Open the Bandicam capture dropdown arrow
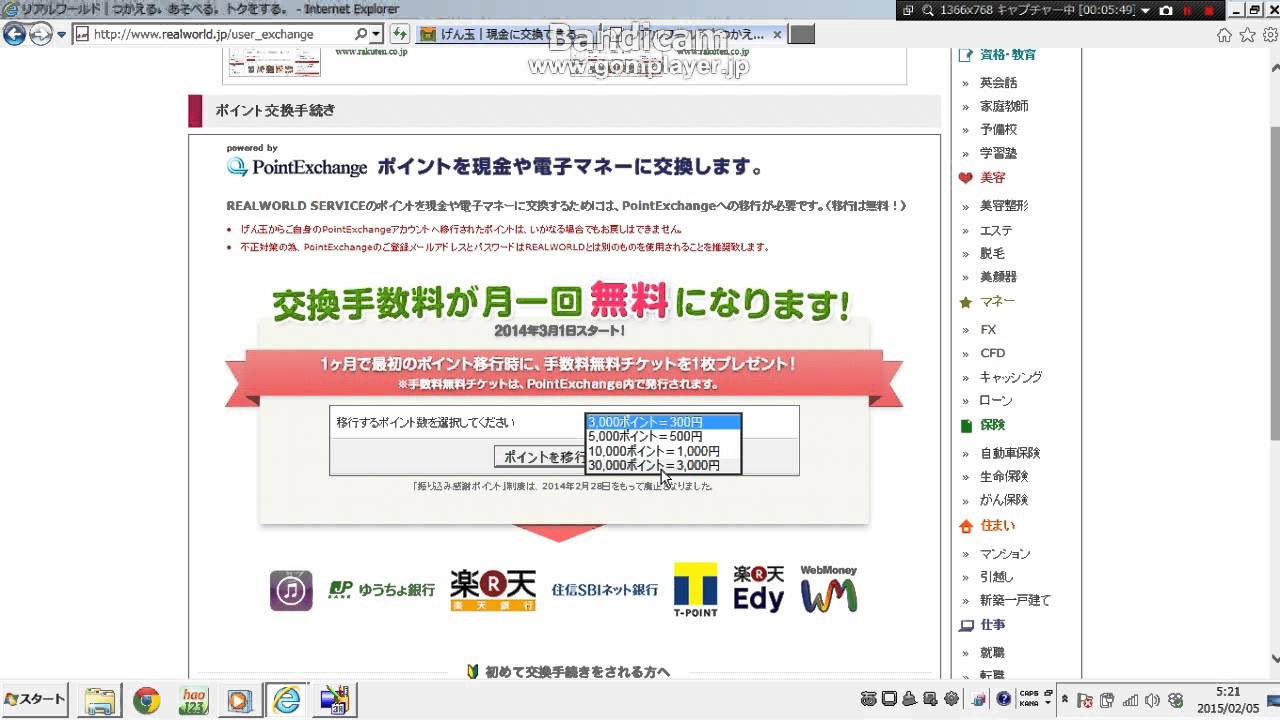Image resolution: width=1280 pixels, height=720 pixels. pos(1146,10)
